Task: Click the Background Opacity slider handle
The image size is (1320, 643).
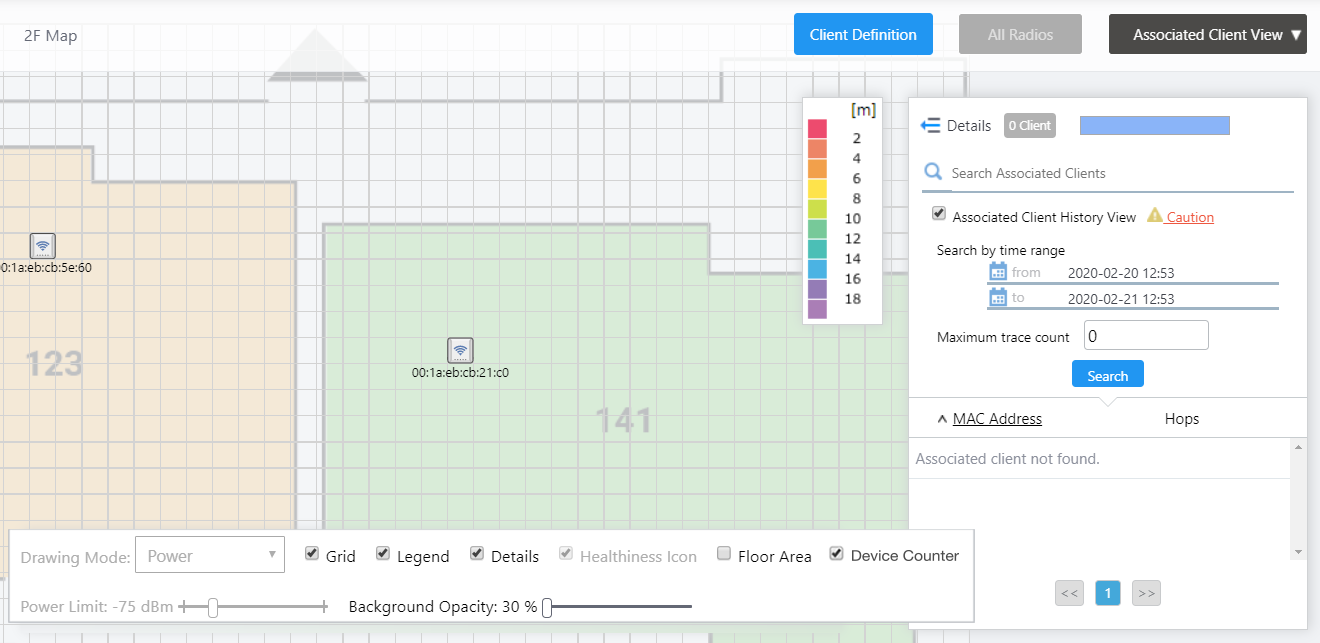Action: [547, 607]
